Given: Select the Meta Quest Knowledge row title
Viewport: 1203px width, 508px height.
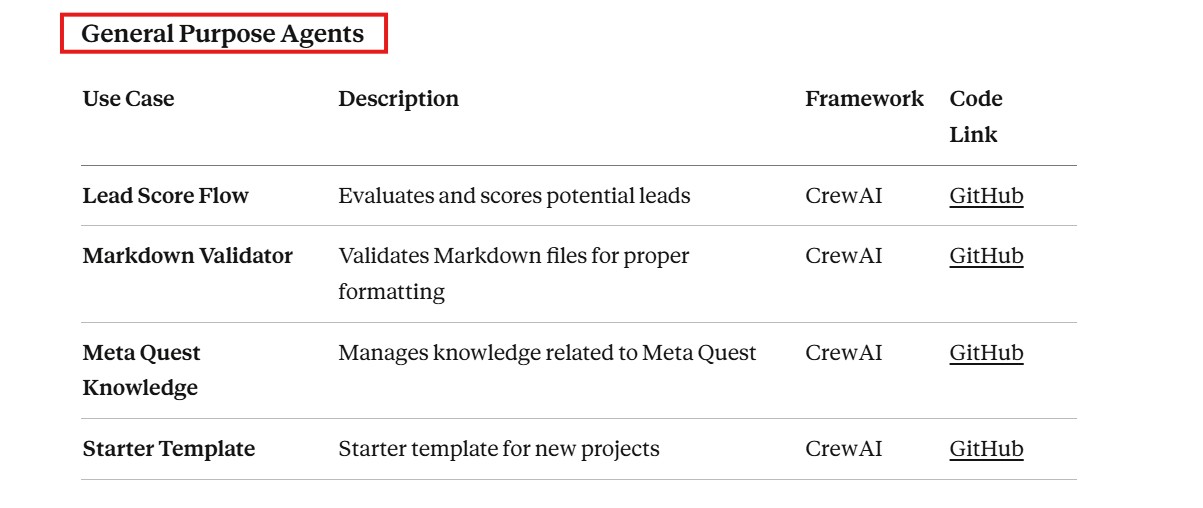Looking at the screenshot, I should (x=141, y=370).
